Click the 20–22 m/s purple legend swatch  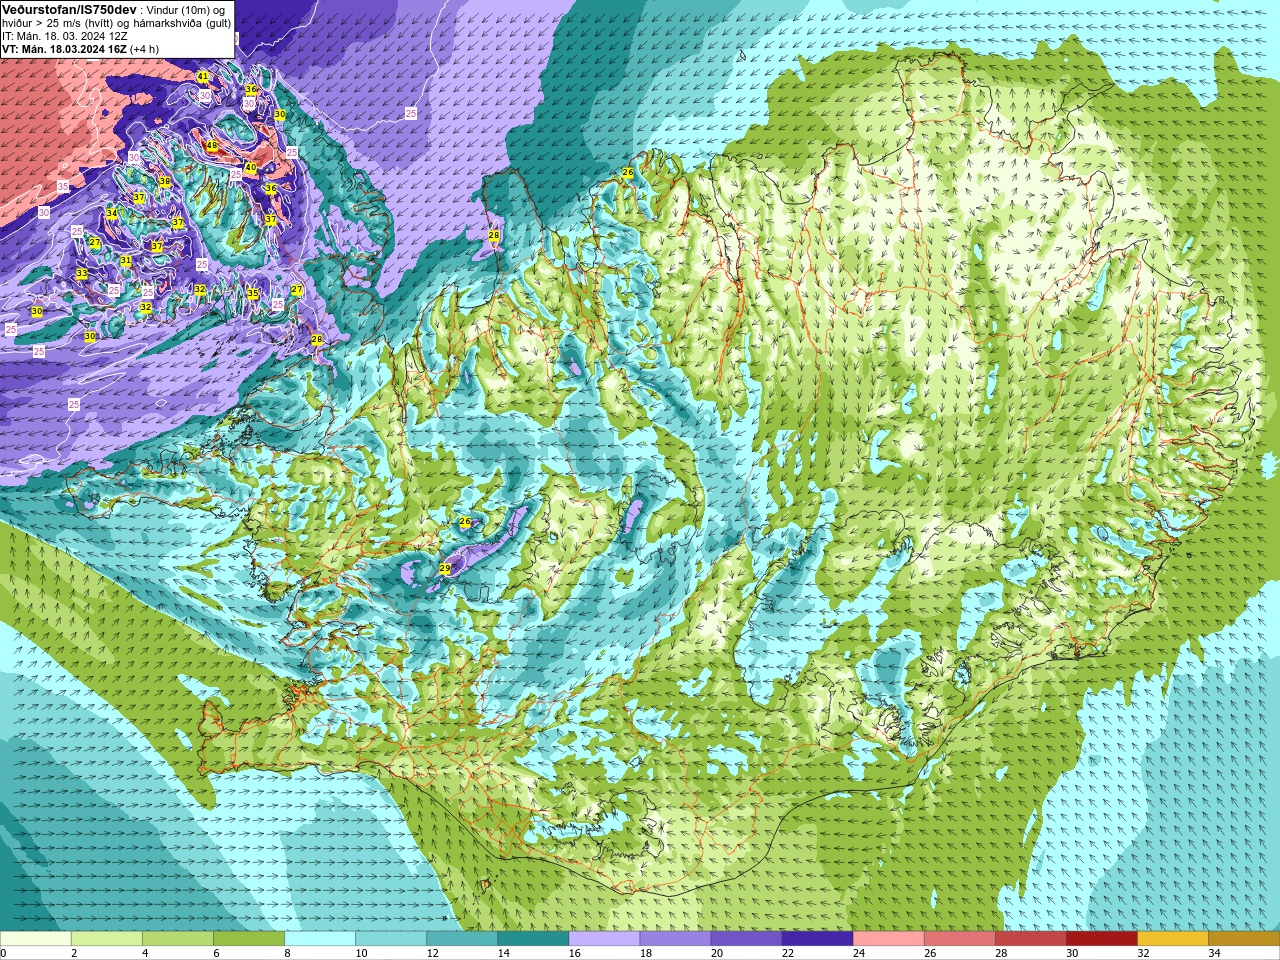click(x=746, y=938)
